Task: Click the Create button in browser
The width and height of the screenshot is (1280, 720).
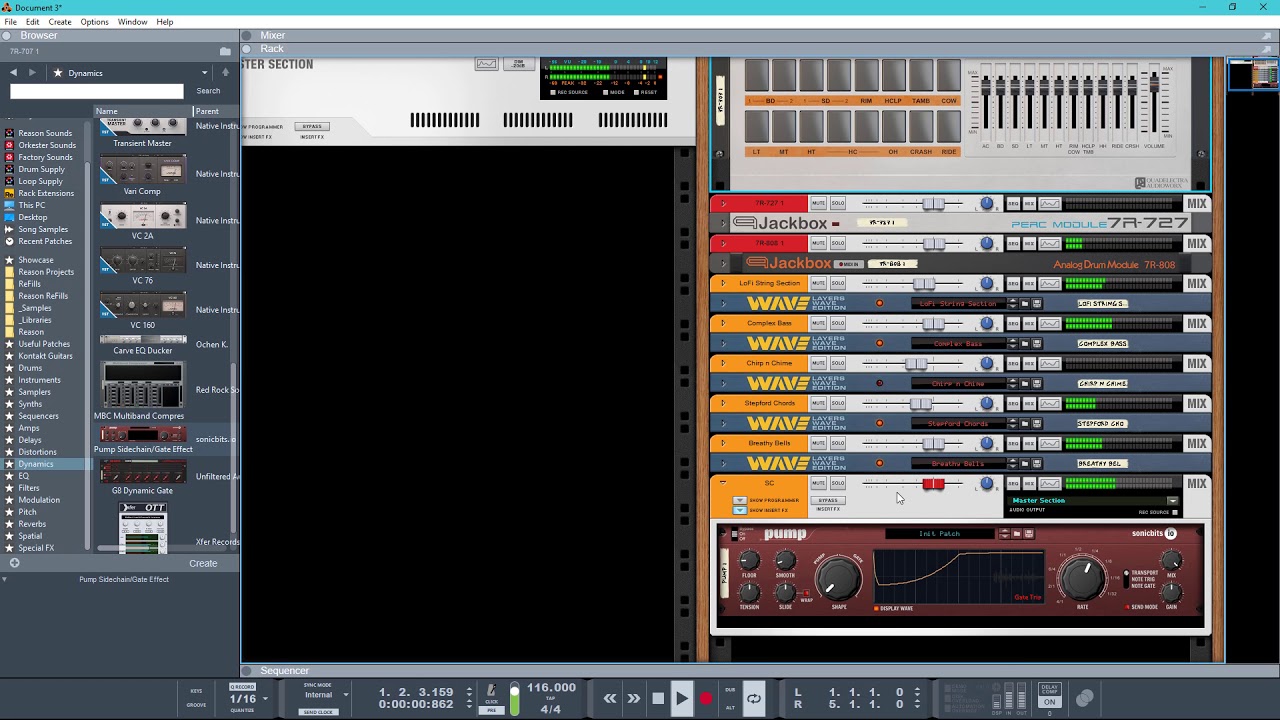Action: pyautogui.click(x=203, y=563)
